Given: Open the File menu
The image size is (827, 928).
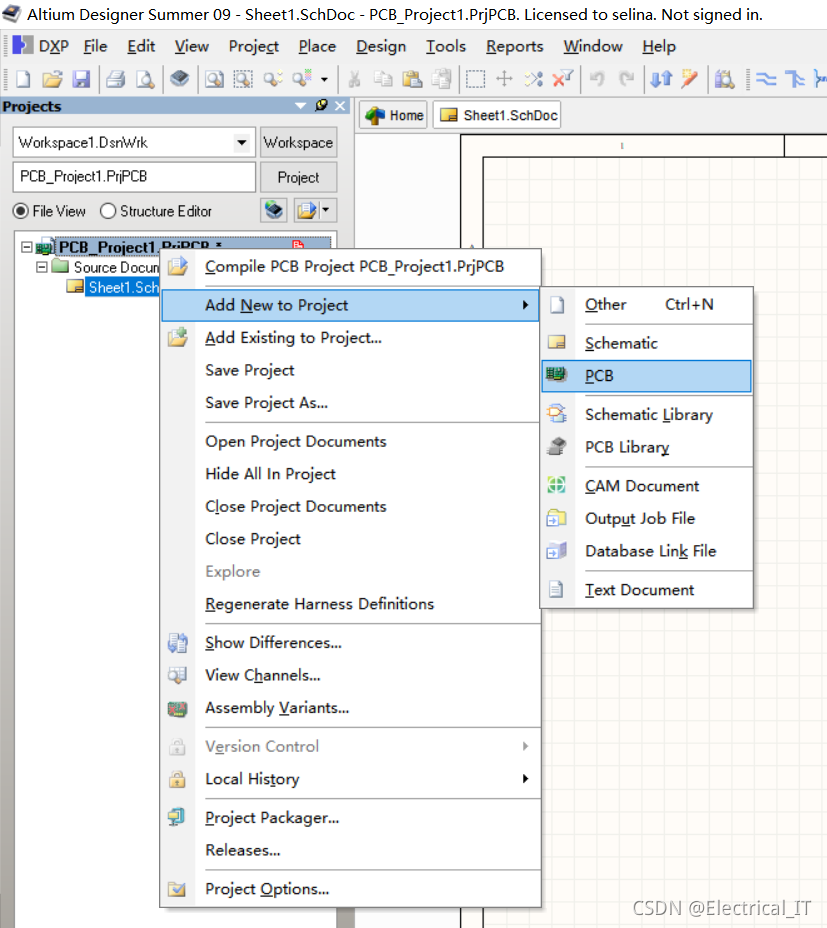Looking at the screenshot, I should click(95, 46).
